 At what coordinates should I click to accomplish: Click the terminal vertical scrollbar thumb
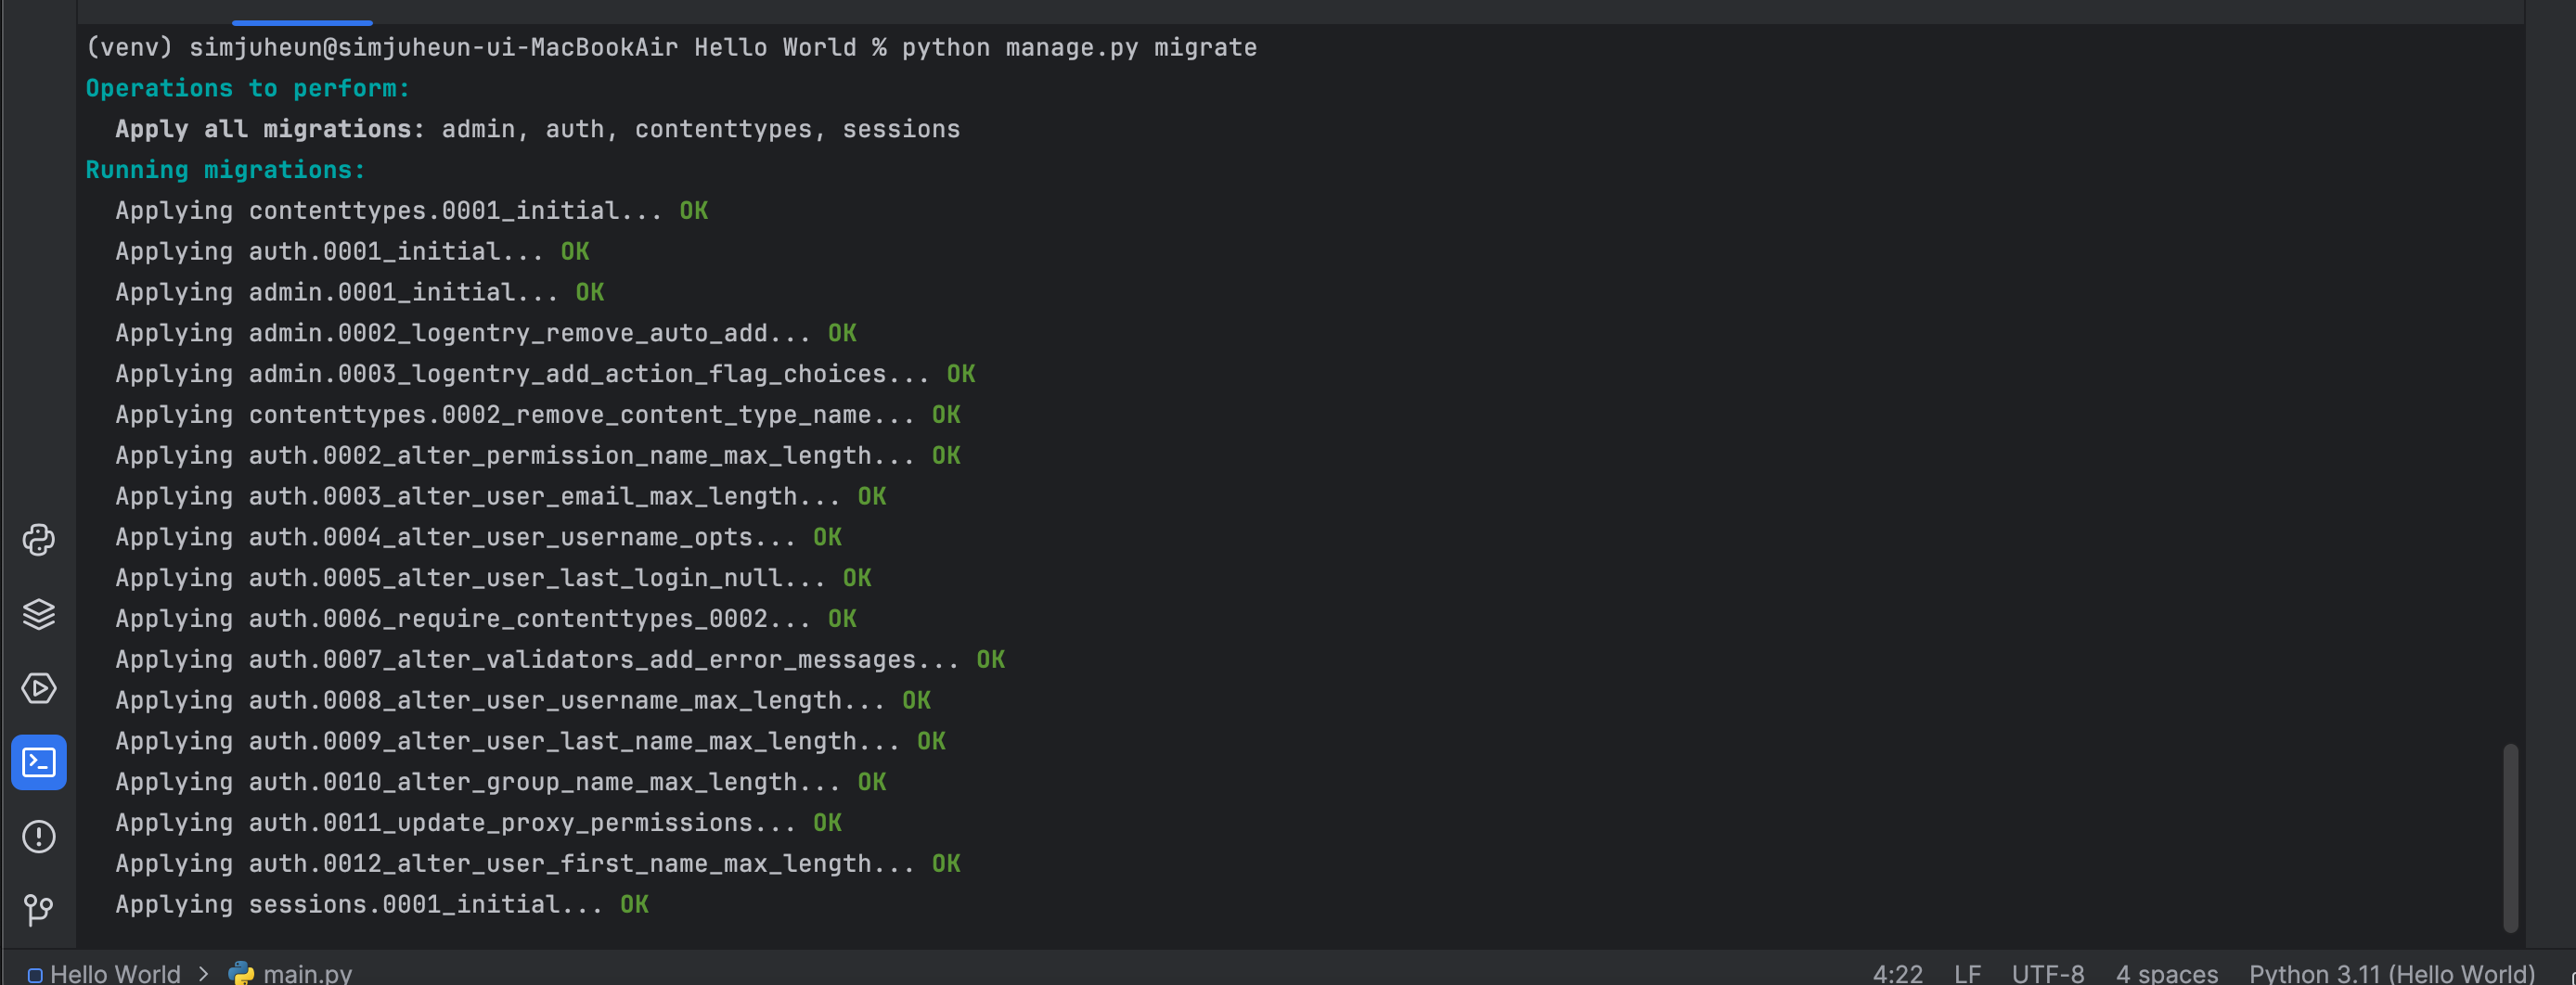2510,838
